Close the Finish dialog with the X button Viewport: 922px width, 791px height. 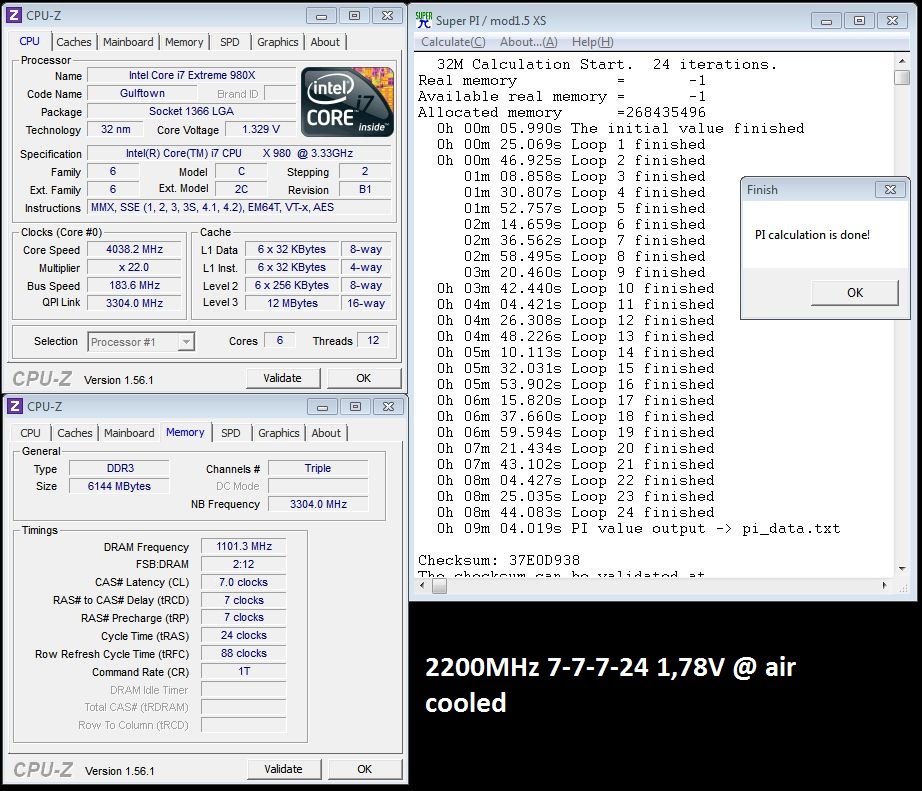[x=890, y=189]
